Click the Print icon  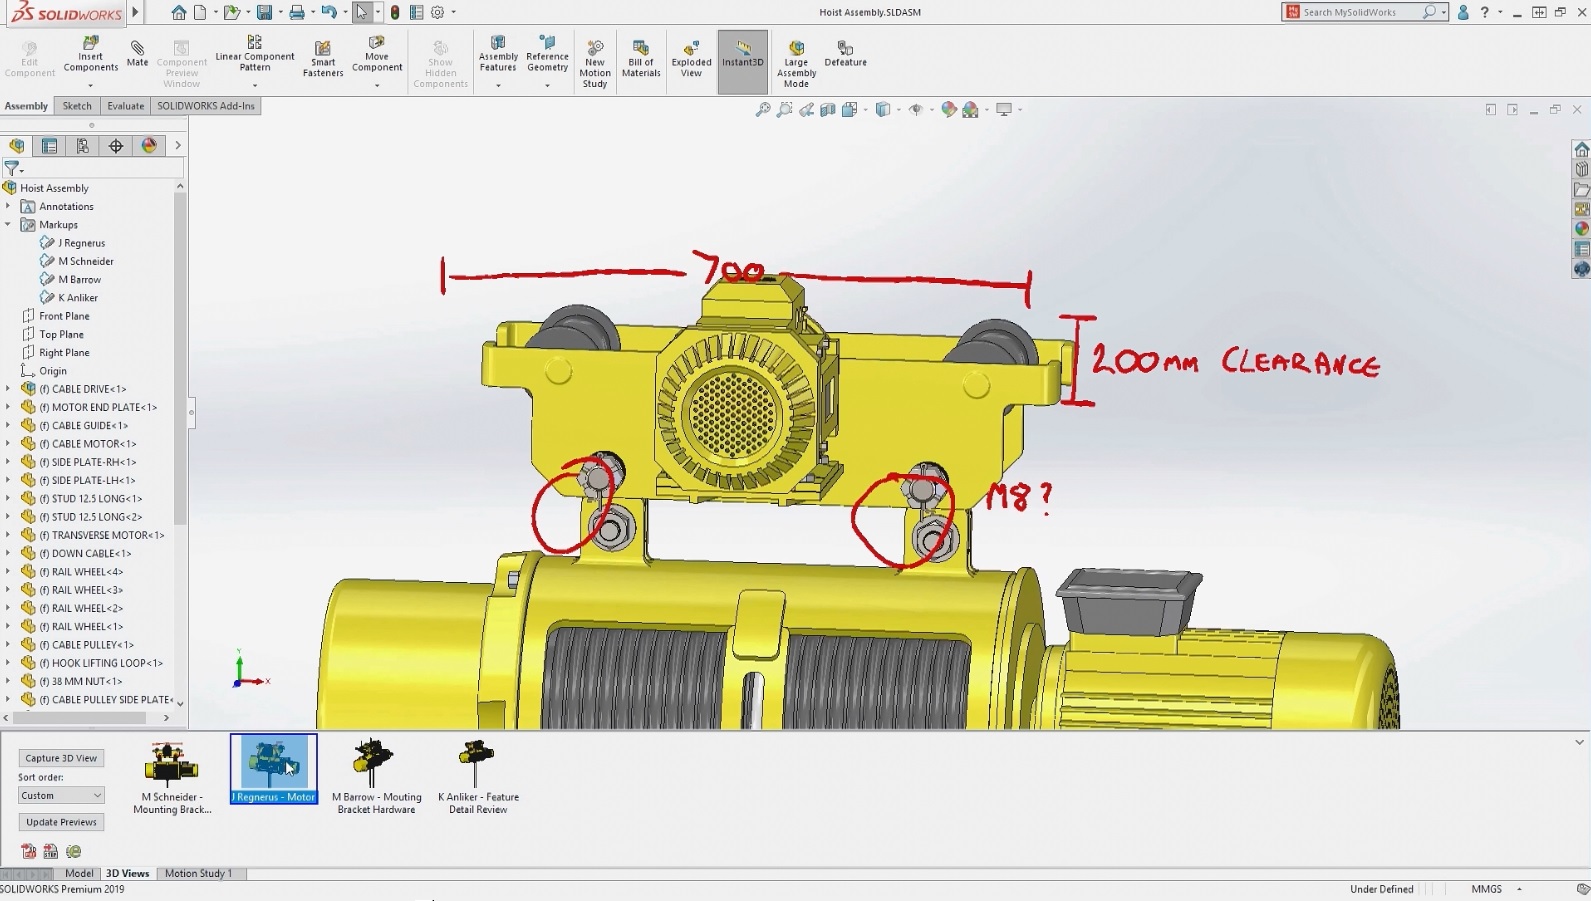tap(296, 12)
